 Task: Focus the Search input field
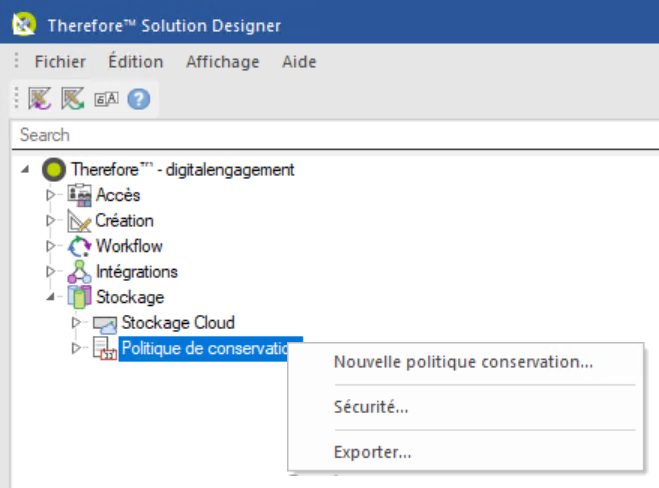[335, 135]
